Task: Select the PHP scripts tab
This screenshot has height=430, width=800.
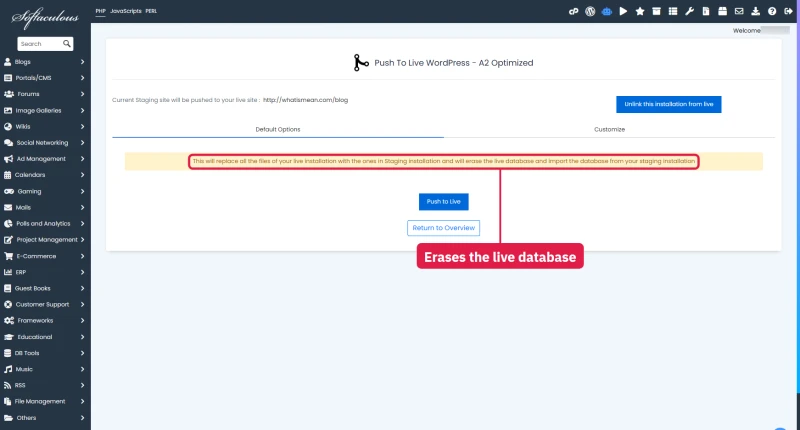Action: [101, 11]
